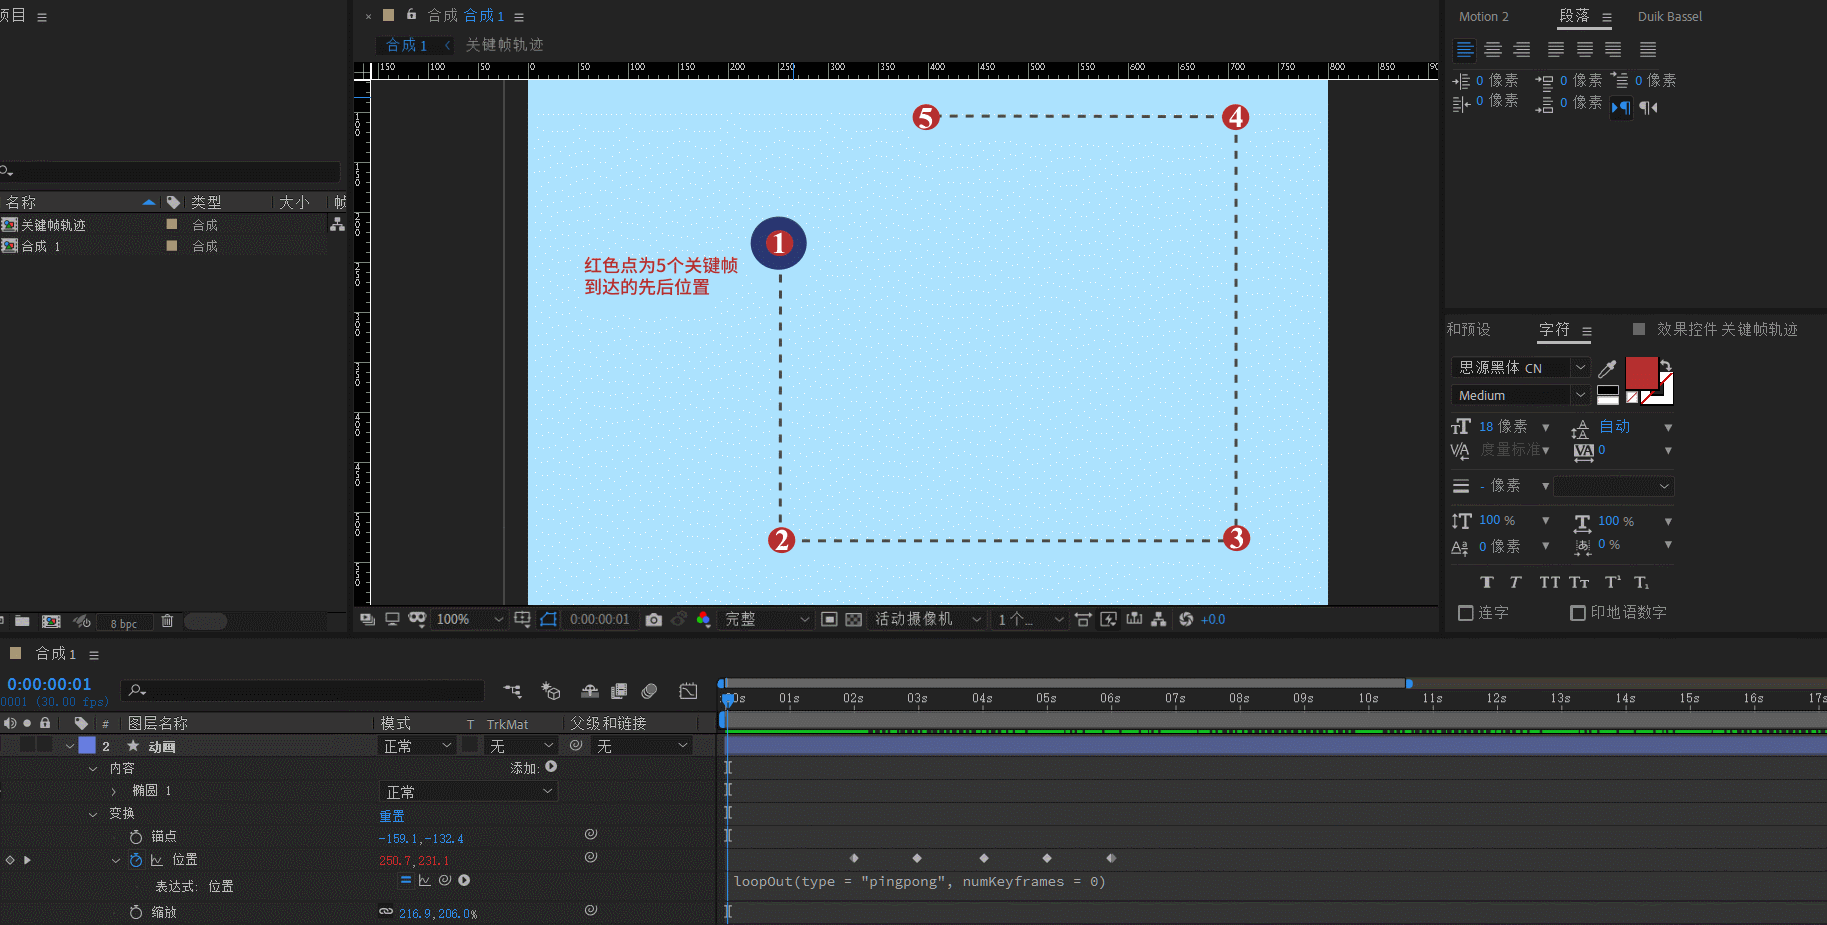Toggle stopwatch for 缩放 property
The image size is (1827, 925).
(136, 912)
